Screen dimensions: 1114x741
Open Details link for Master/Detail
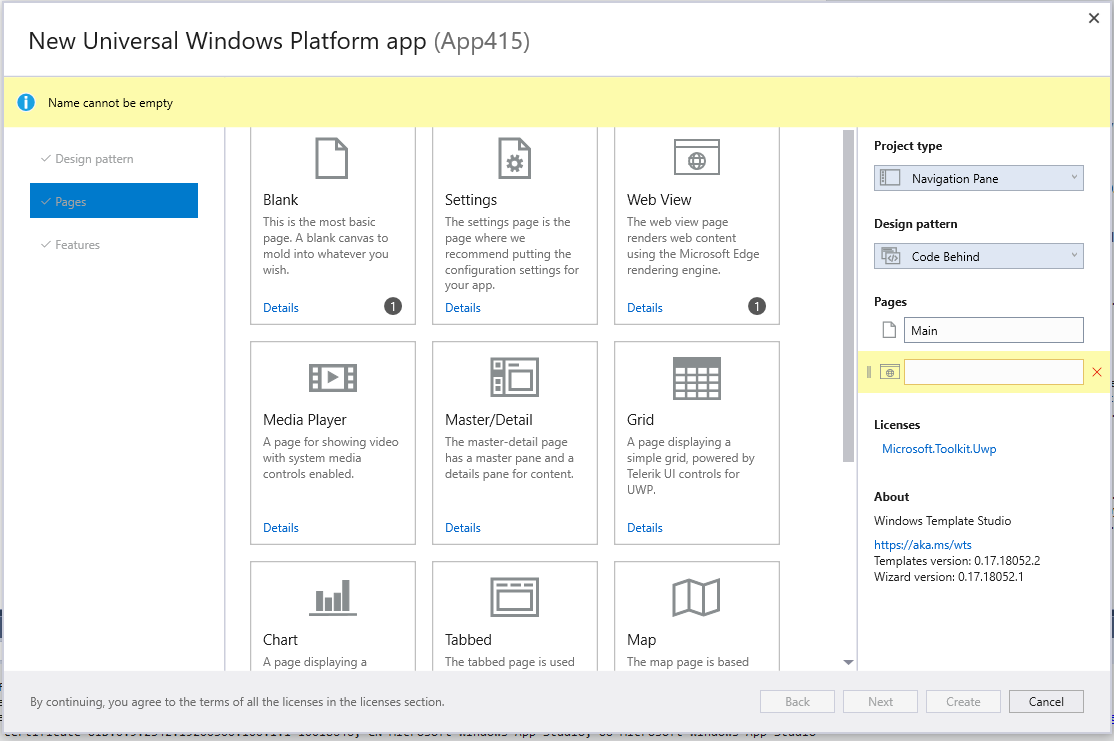pos(463,528)
